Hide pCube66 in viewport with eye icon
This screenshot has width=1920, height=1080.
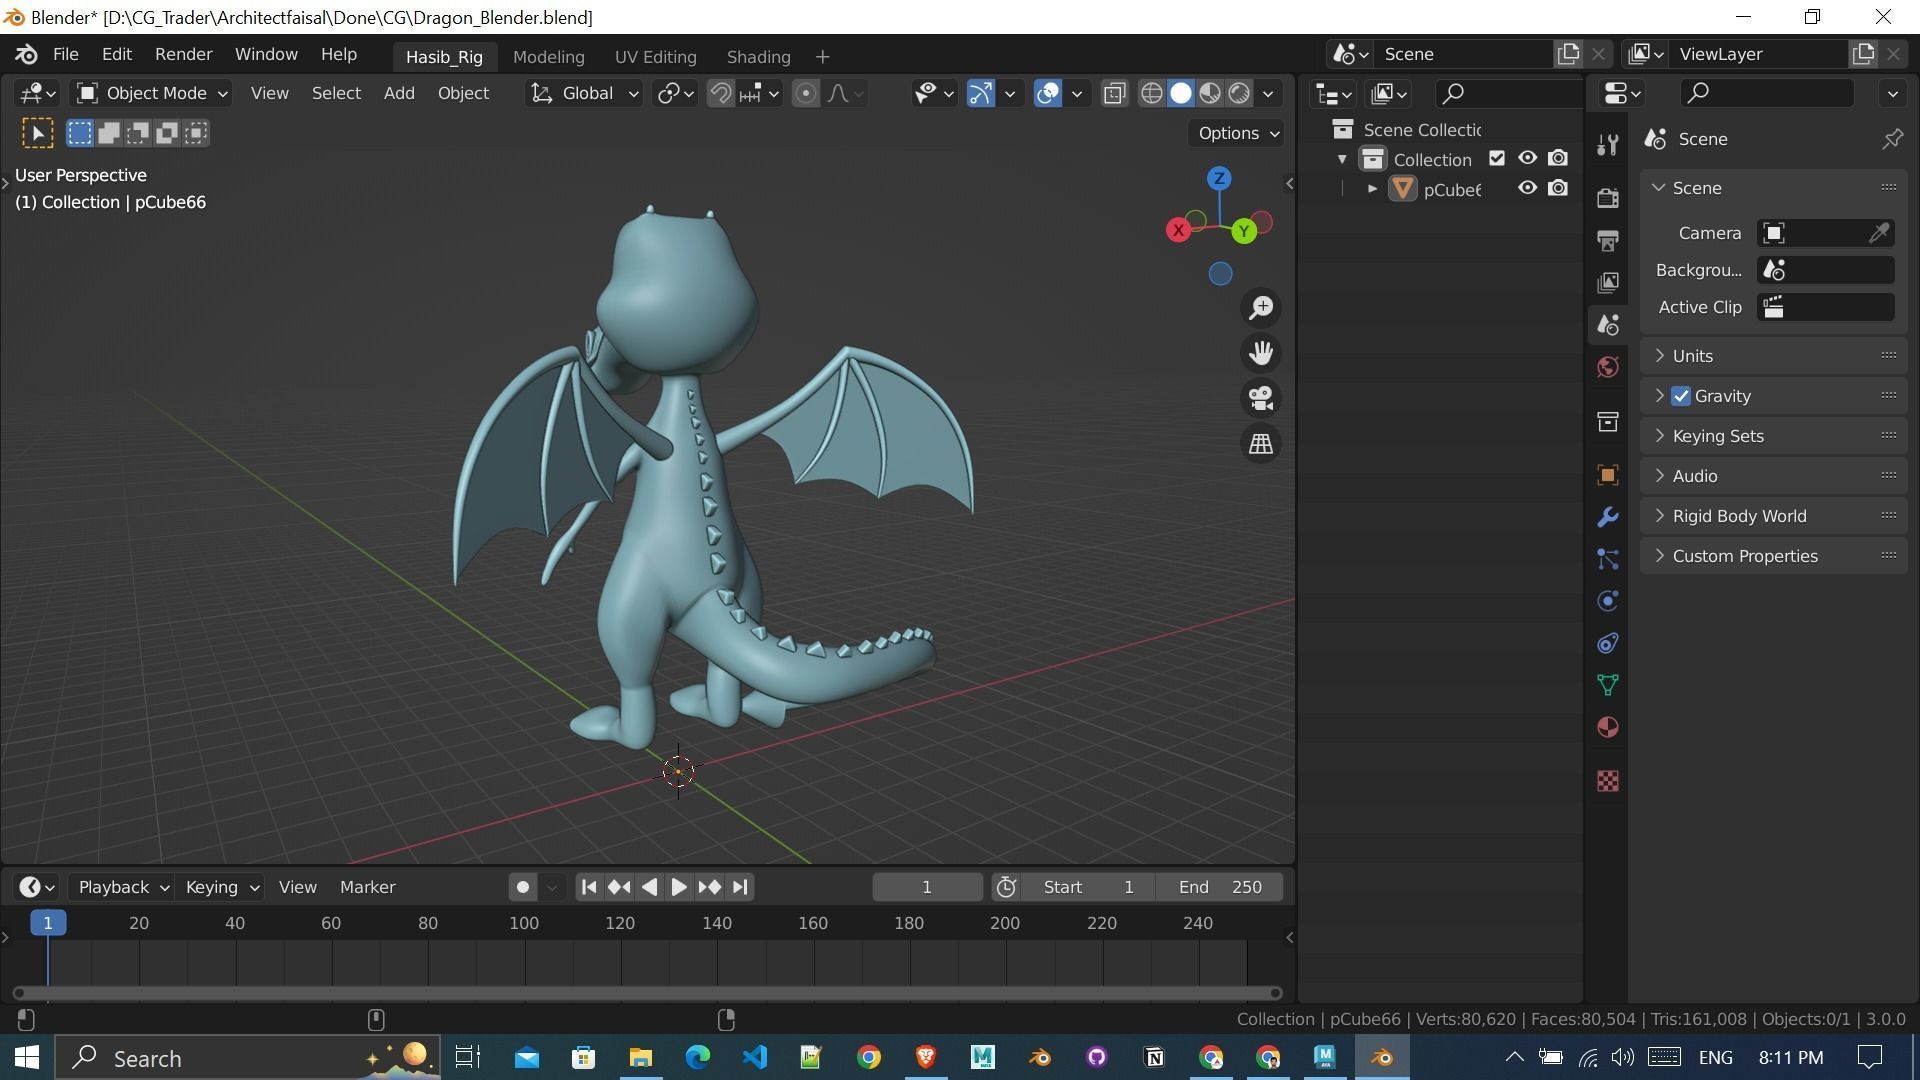coord(1527,188)
